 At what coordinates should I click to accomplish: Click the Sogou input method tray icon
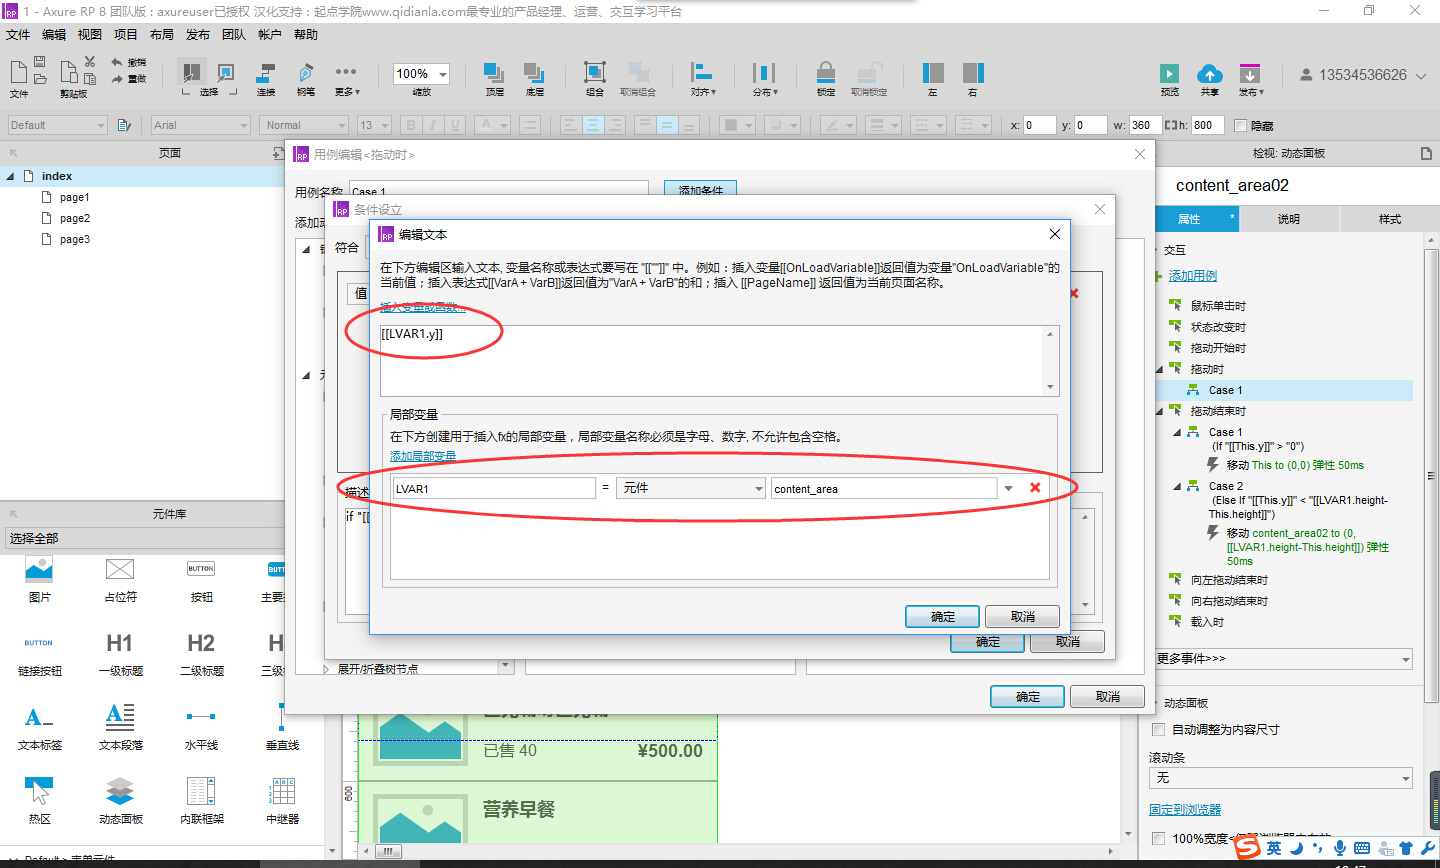click(x=1247, y=848)
